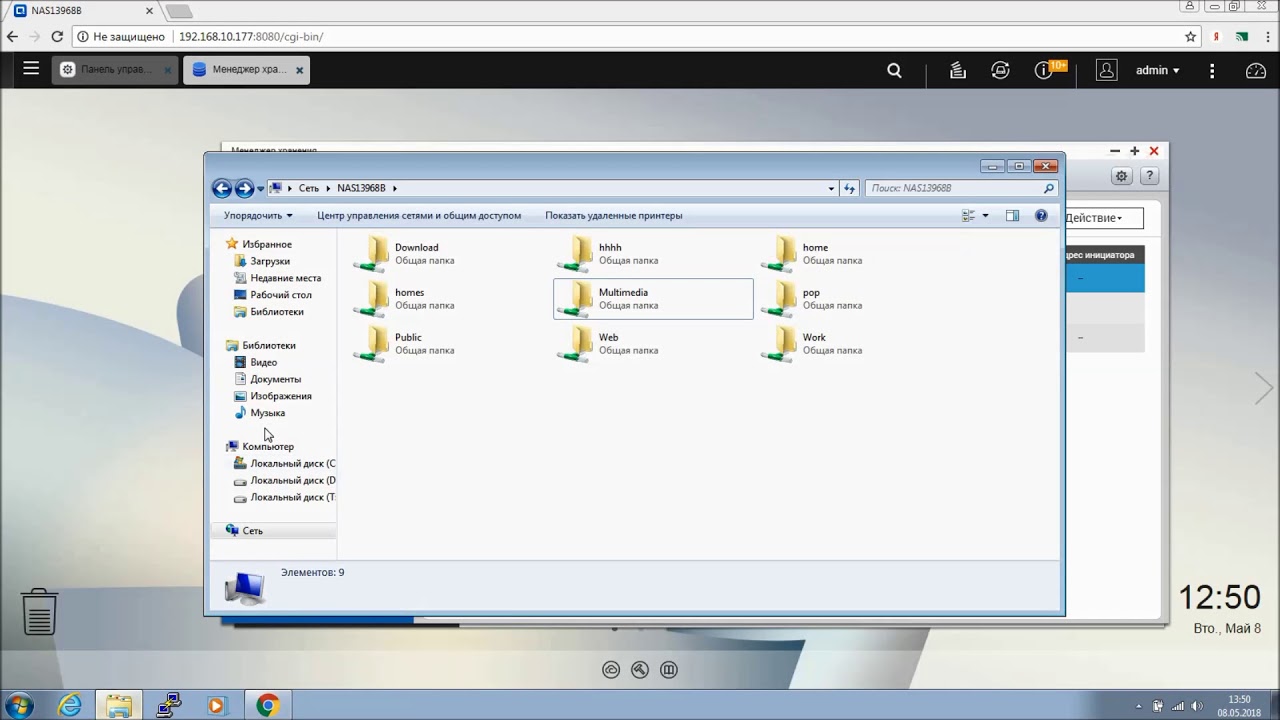Screen dimensions: 1280x720
Task: Change the Explorer view mode icon
Action: tap(968, 216)
